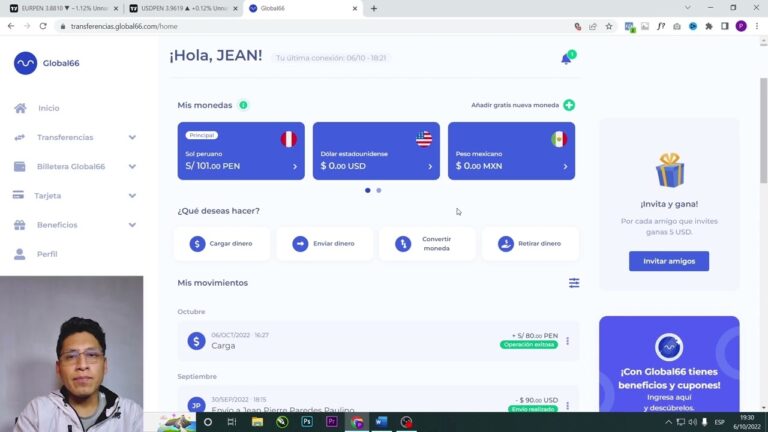Click the Convertir moneda button

coord(427,243)
